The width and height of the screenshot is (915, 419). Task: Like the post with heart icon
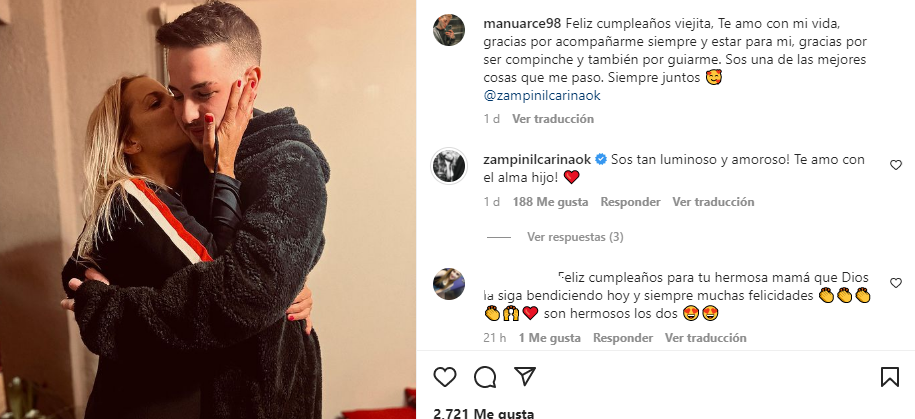tap(445, 377)
